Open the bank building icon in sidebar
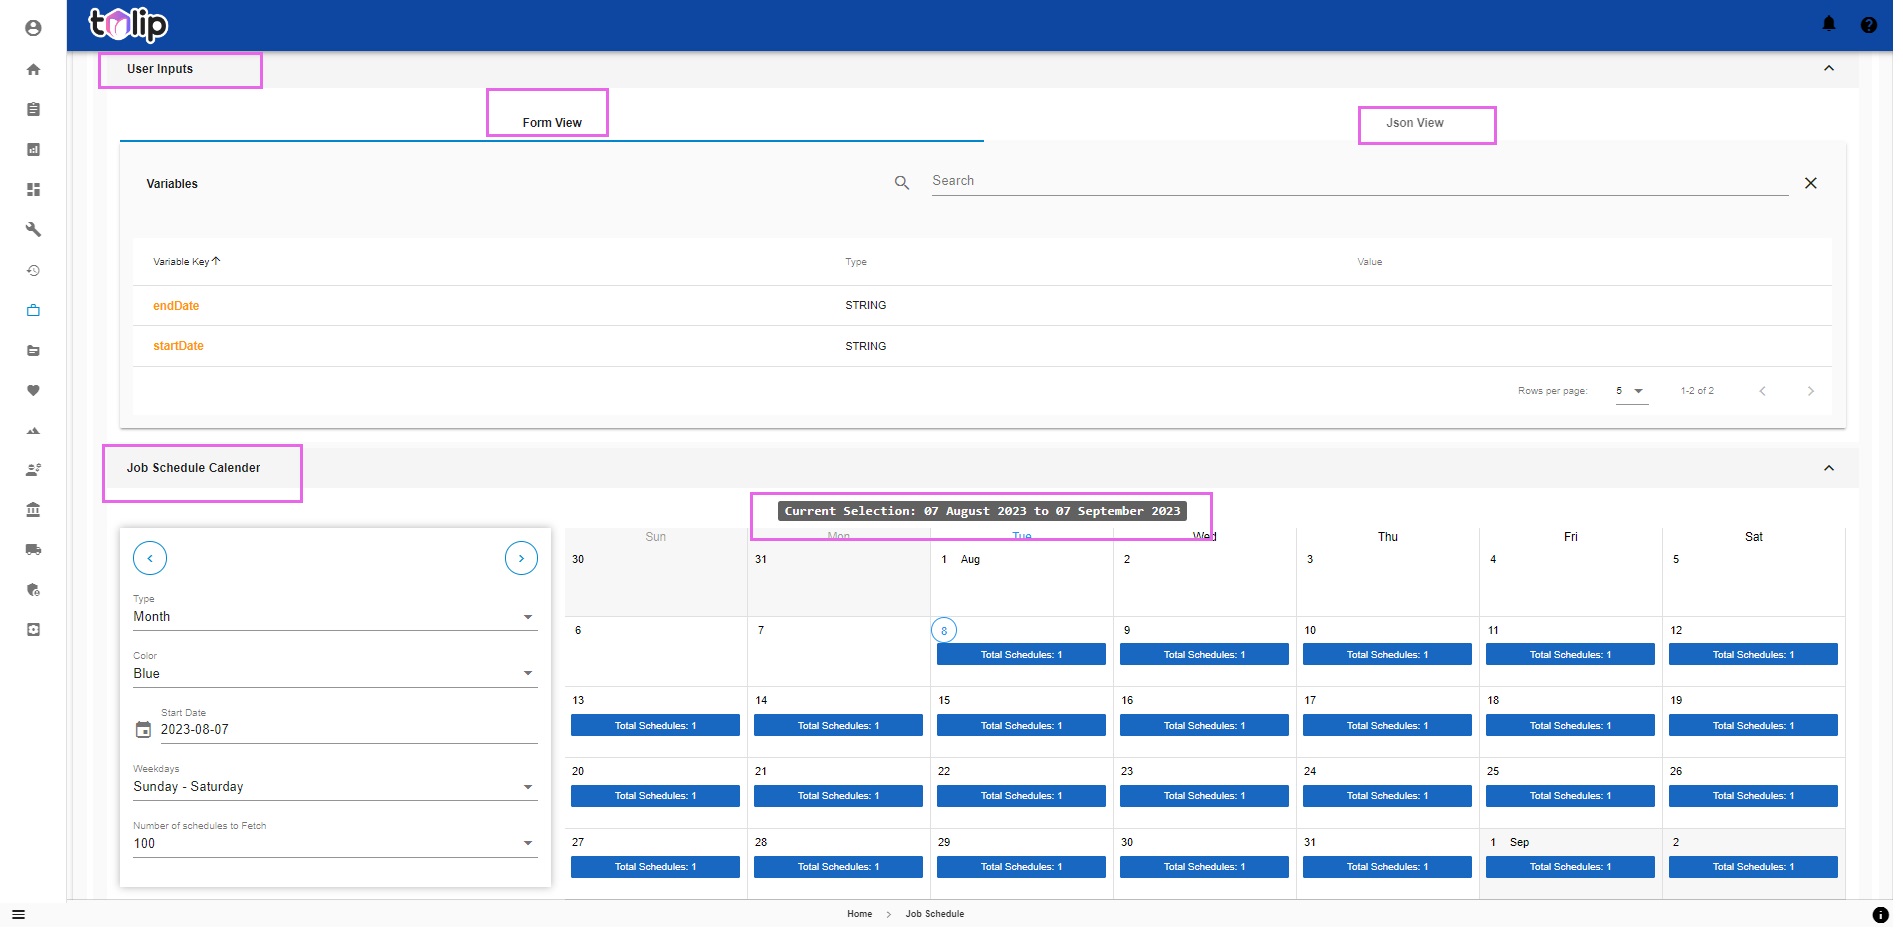Image resolution: width=1903 pixels, height=930 pixels. pos(33,509)
